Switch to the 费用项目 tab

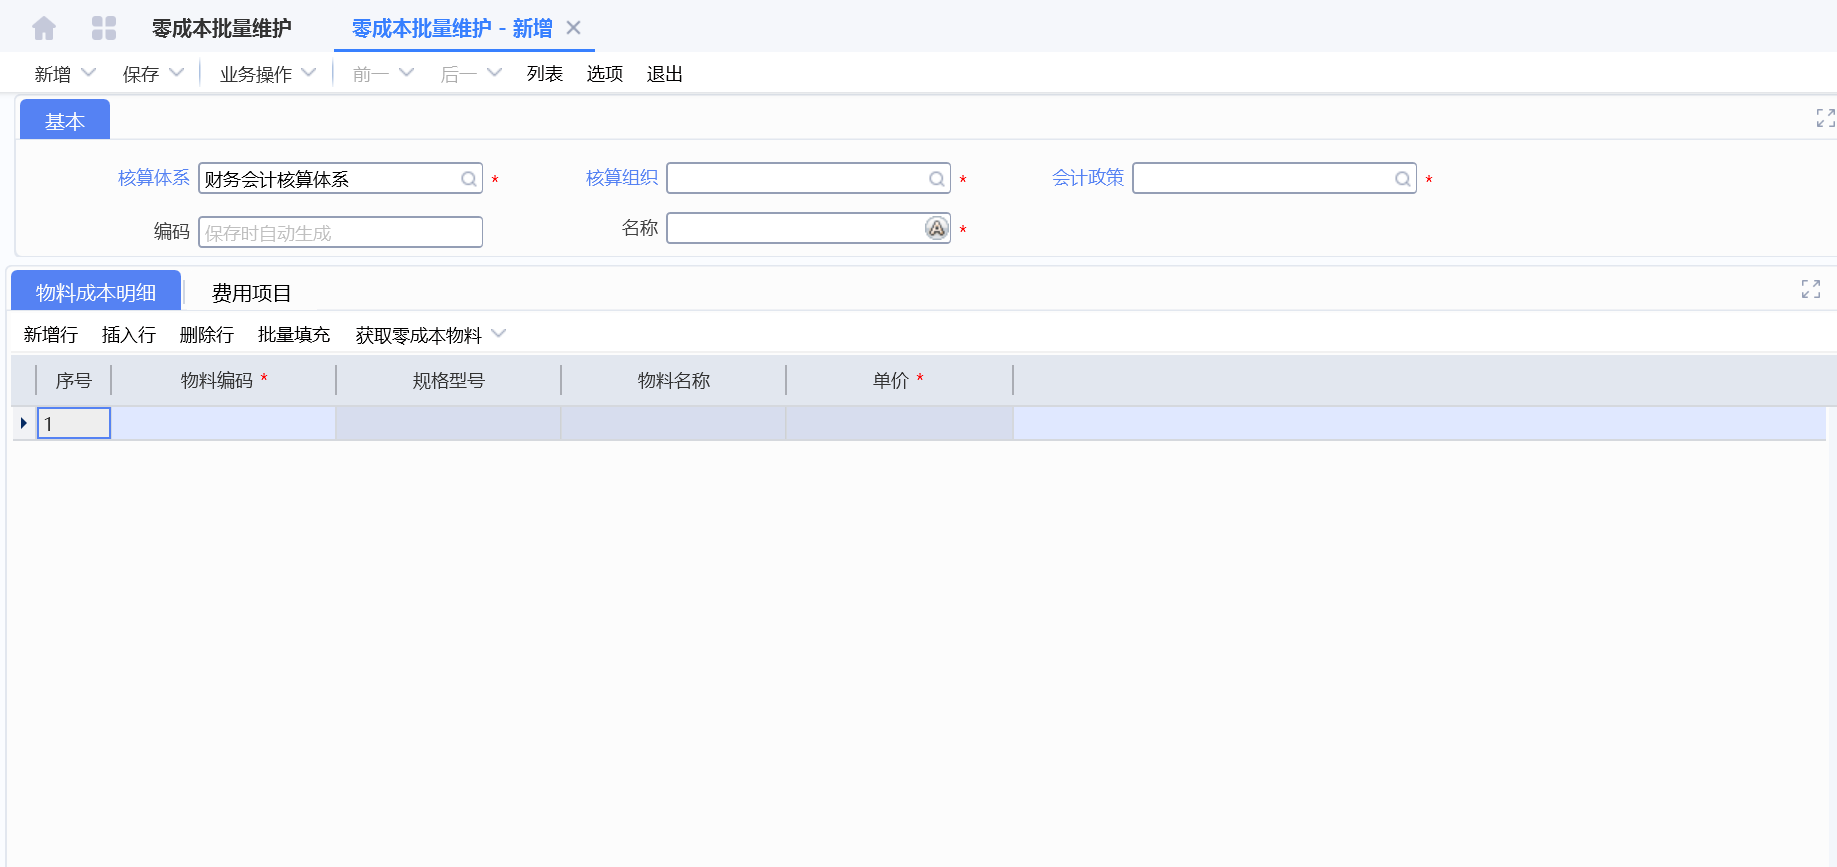pos(251,293)
